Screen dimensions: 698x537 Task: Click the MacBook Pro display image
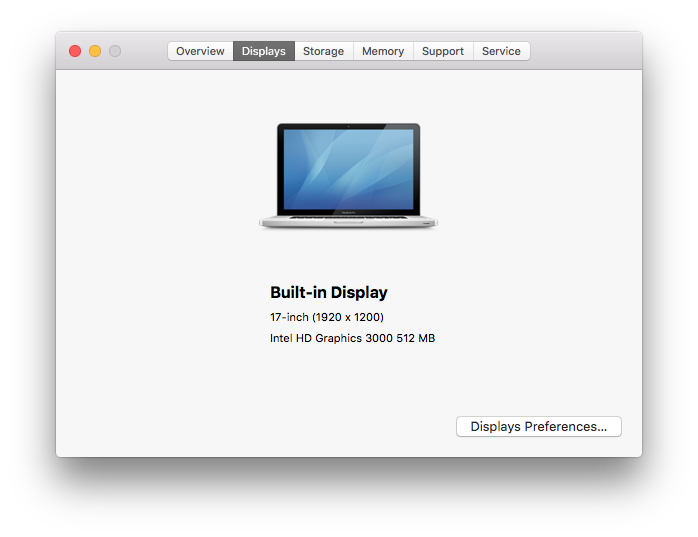tap(349, 176)
